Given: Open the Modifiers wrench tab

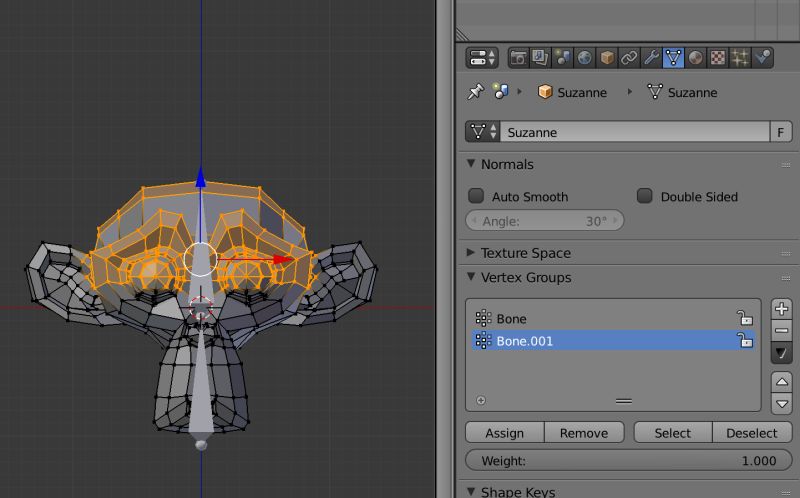Looking at the screenshot, I should click(x=651, y=58).
